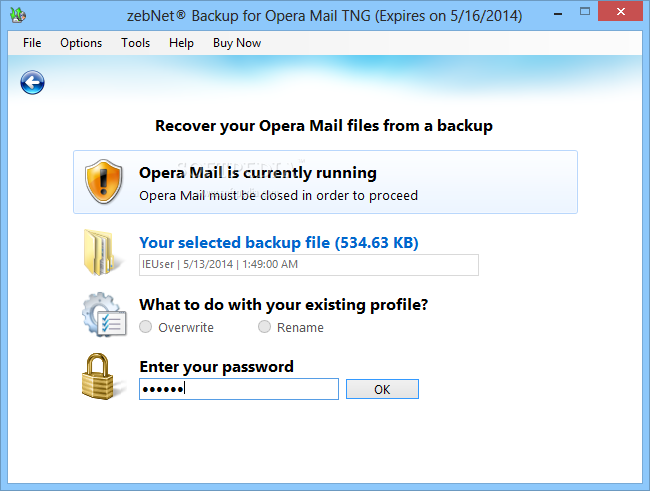Minimize the zebNet Backup window
This screenshot has height=491, width=650.
point(558,14)
